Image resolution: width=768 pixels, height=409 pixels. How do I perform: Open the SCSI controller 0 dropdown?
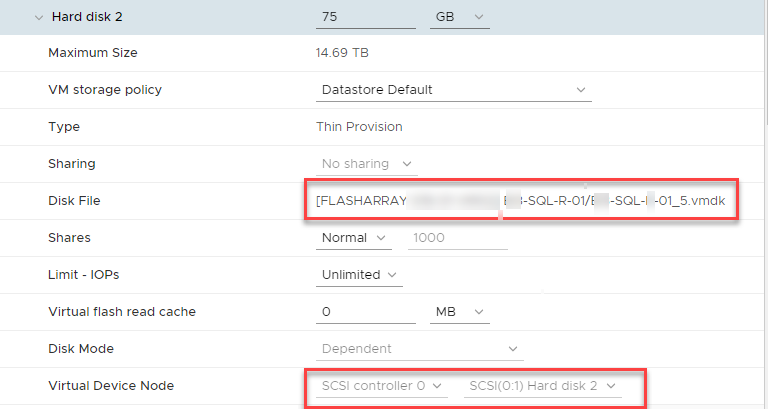[382, 386]
